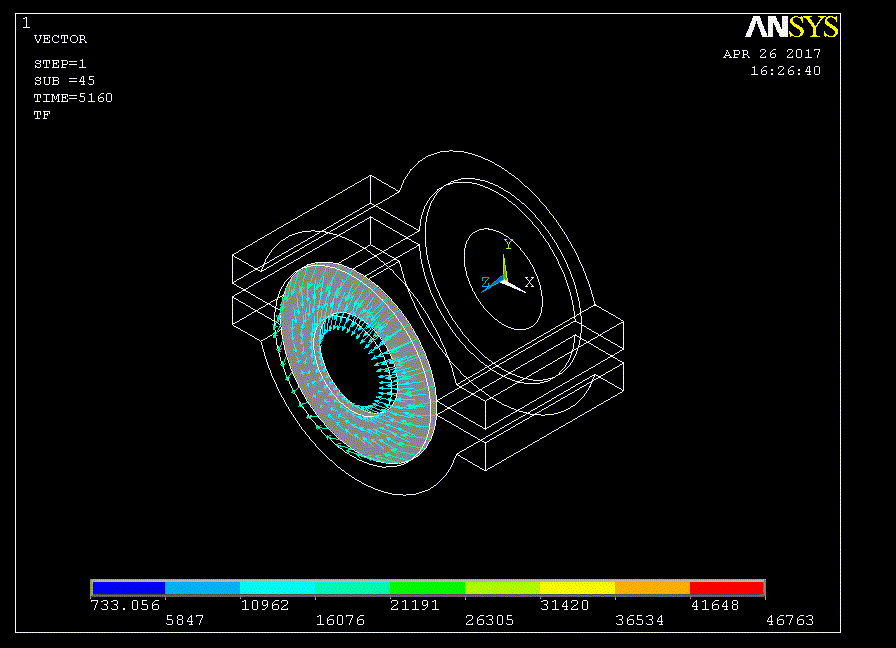
Task: Click the cyan legend band
Action: tap(277, 587)
